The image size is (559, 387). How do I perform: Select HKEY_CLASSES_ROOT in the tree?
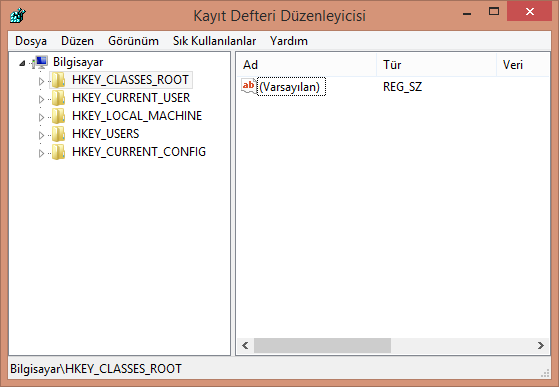coord(130,80)
